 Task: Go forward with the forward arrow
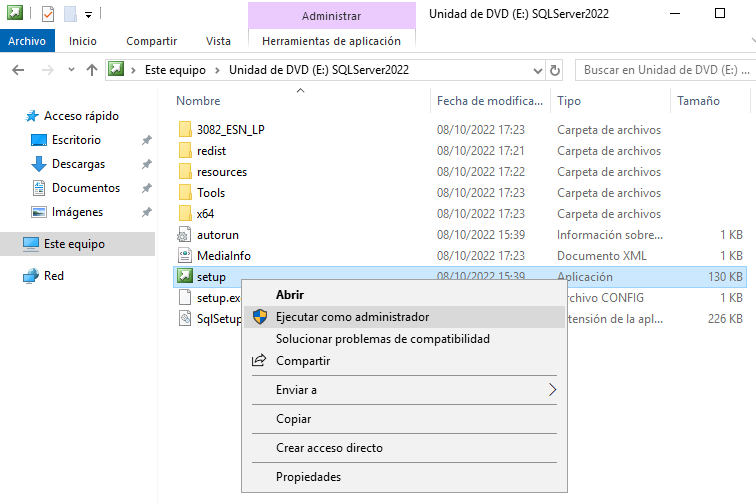(x=47, y=70)
